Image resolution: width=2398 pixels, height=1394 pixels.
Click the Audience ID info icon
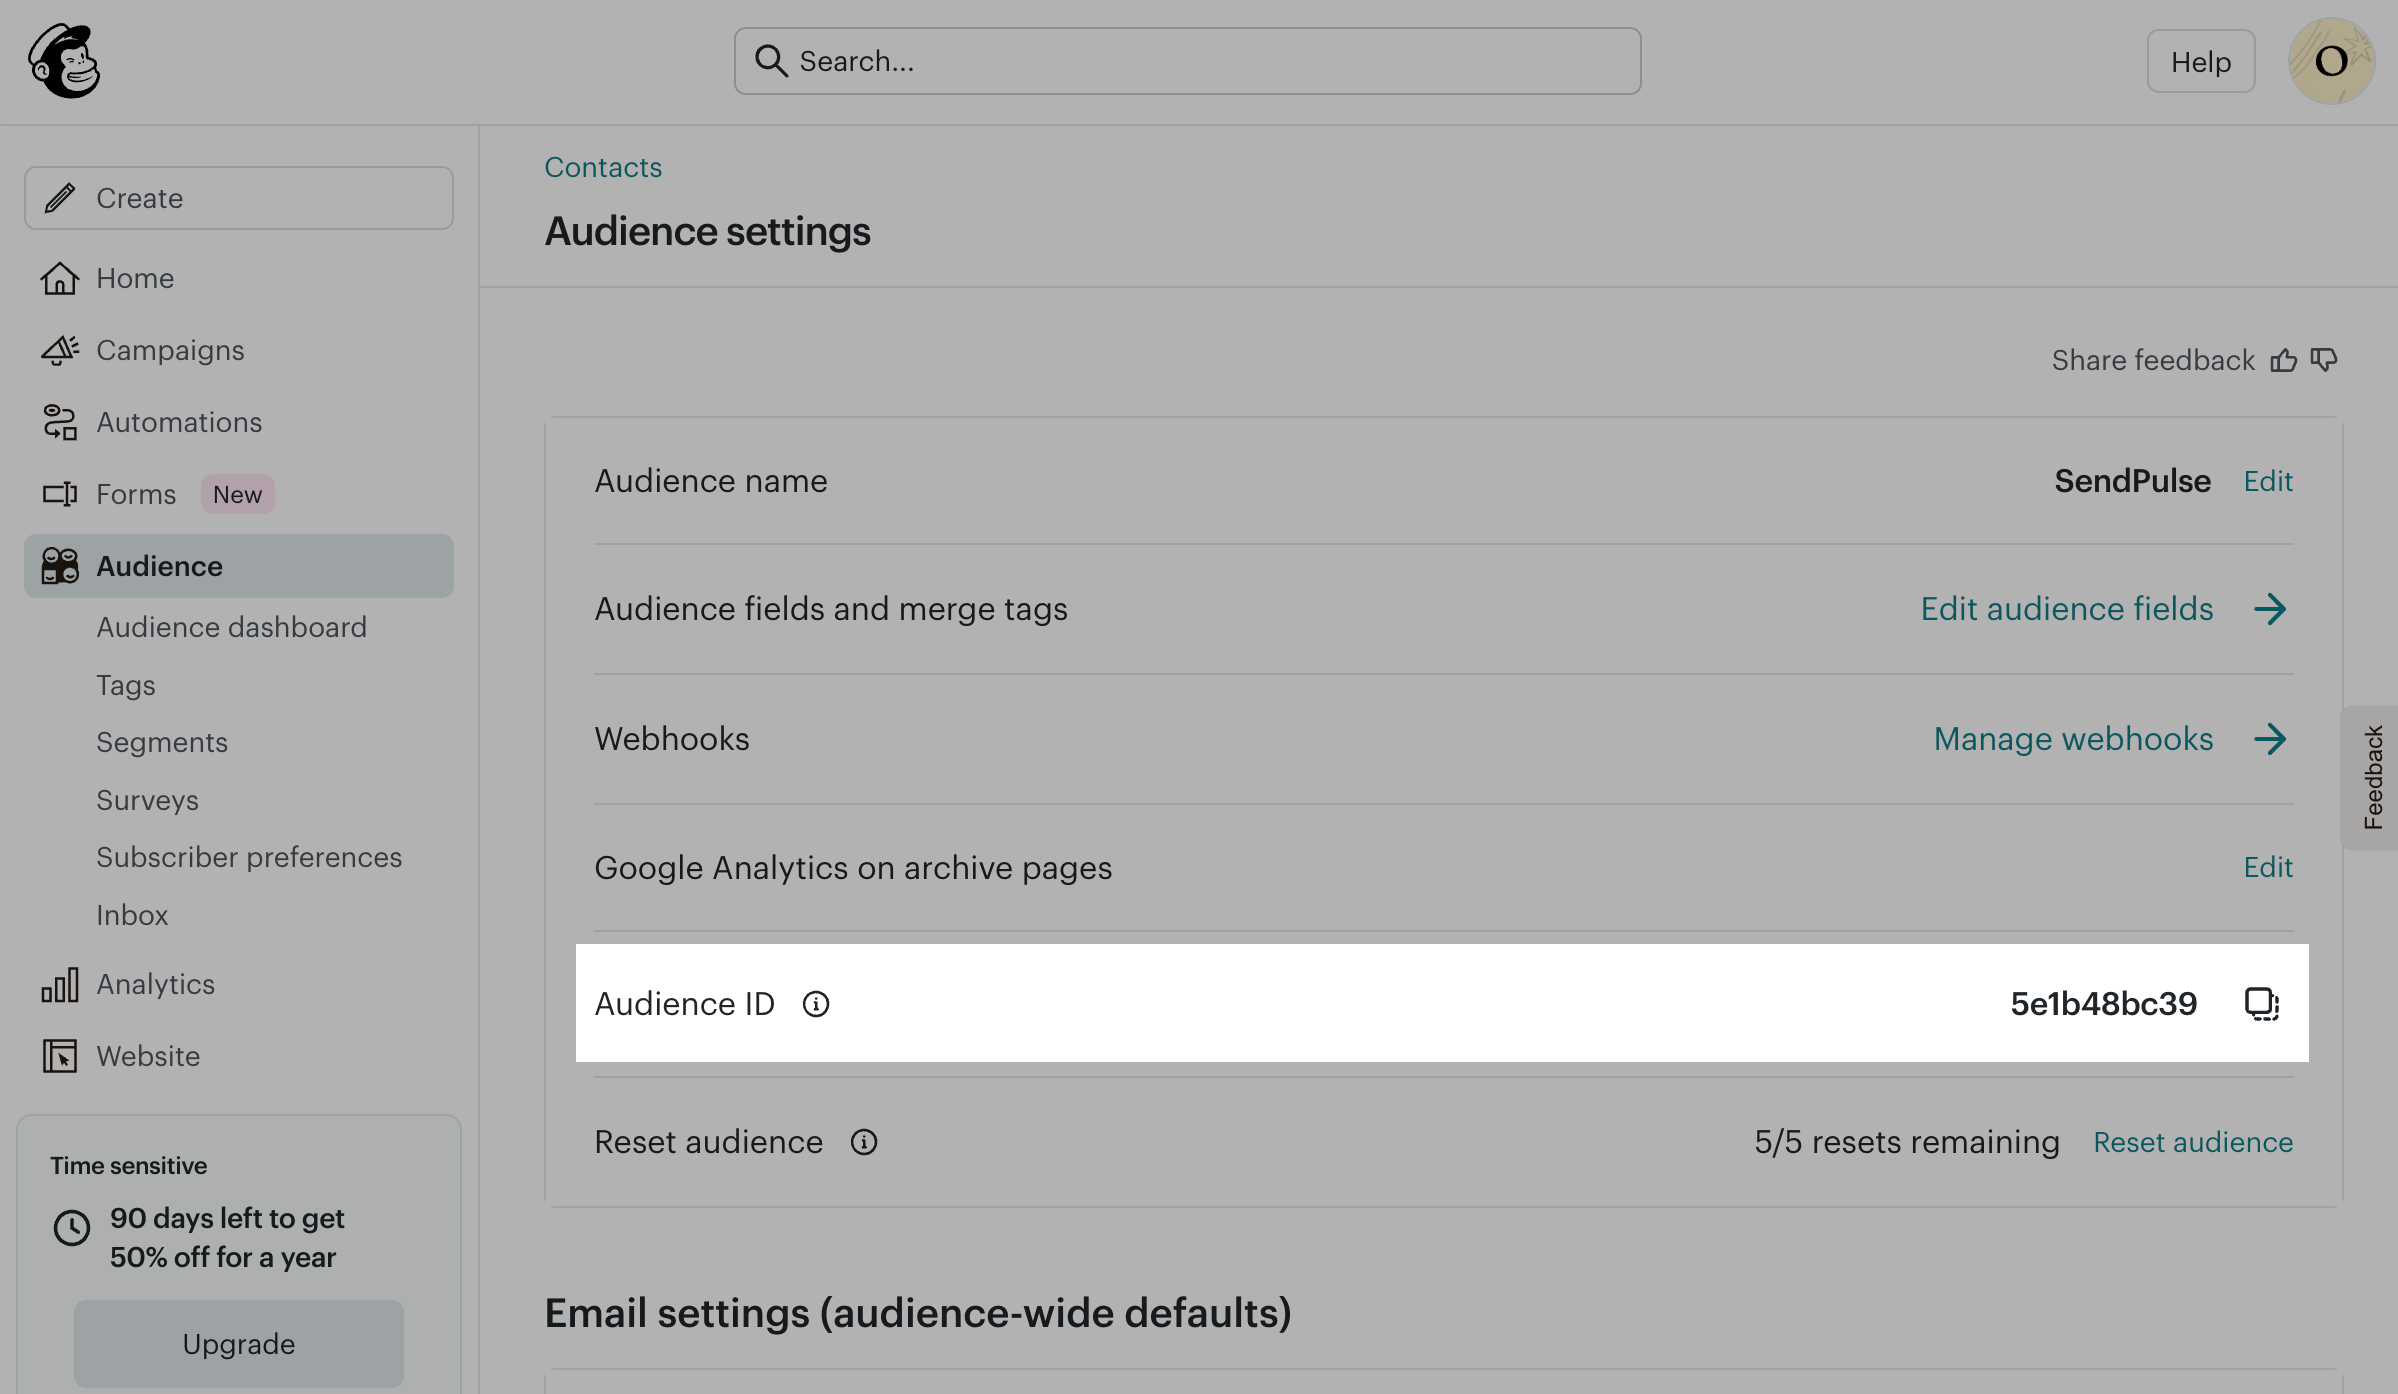click(x=816, y=1004)
